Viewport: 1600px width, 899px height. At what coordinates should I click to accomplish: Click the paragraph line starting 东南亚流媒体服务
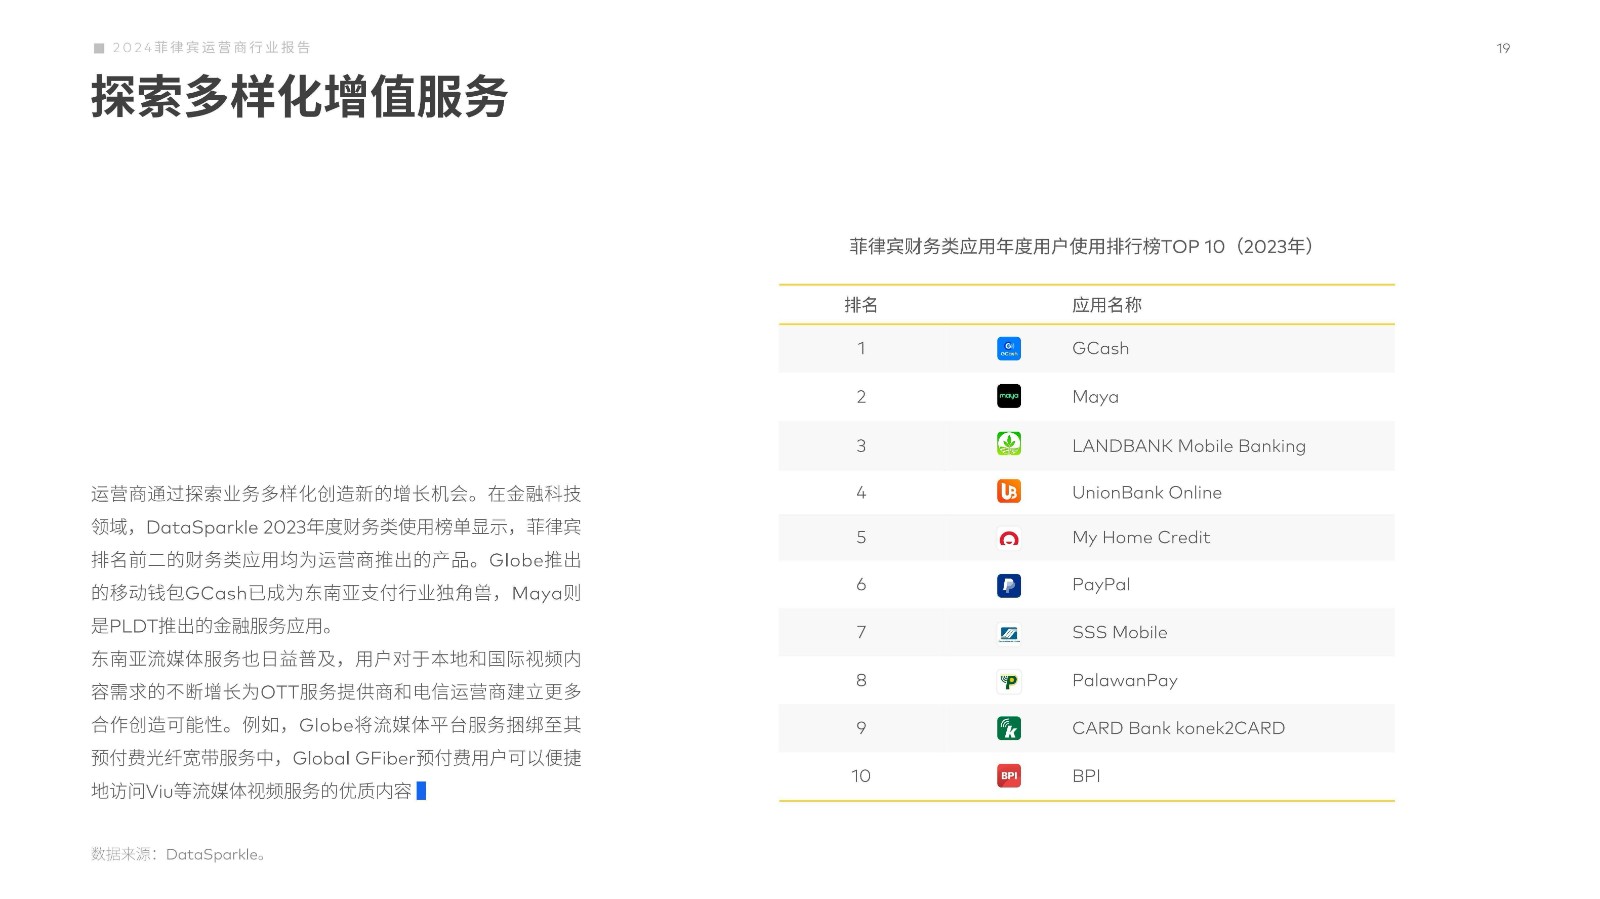click(x=336, y=659)
